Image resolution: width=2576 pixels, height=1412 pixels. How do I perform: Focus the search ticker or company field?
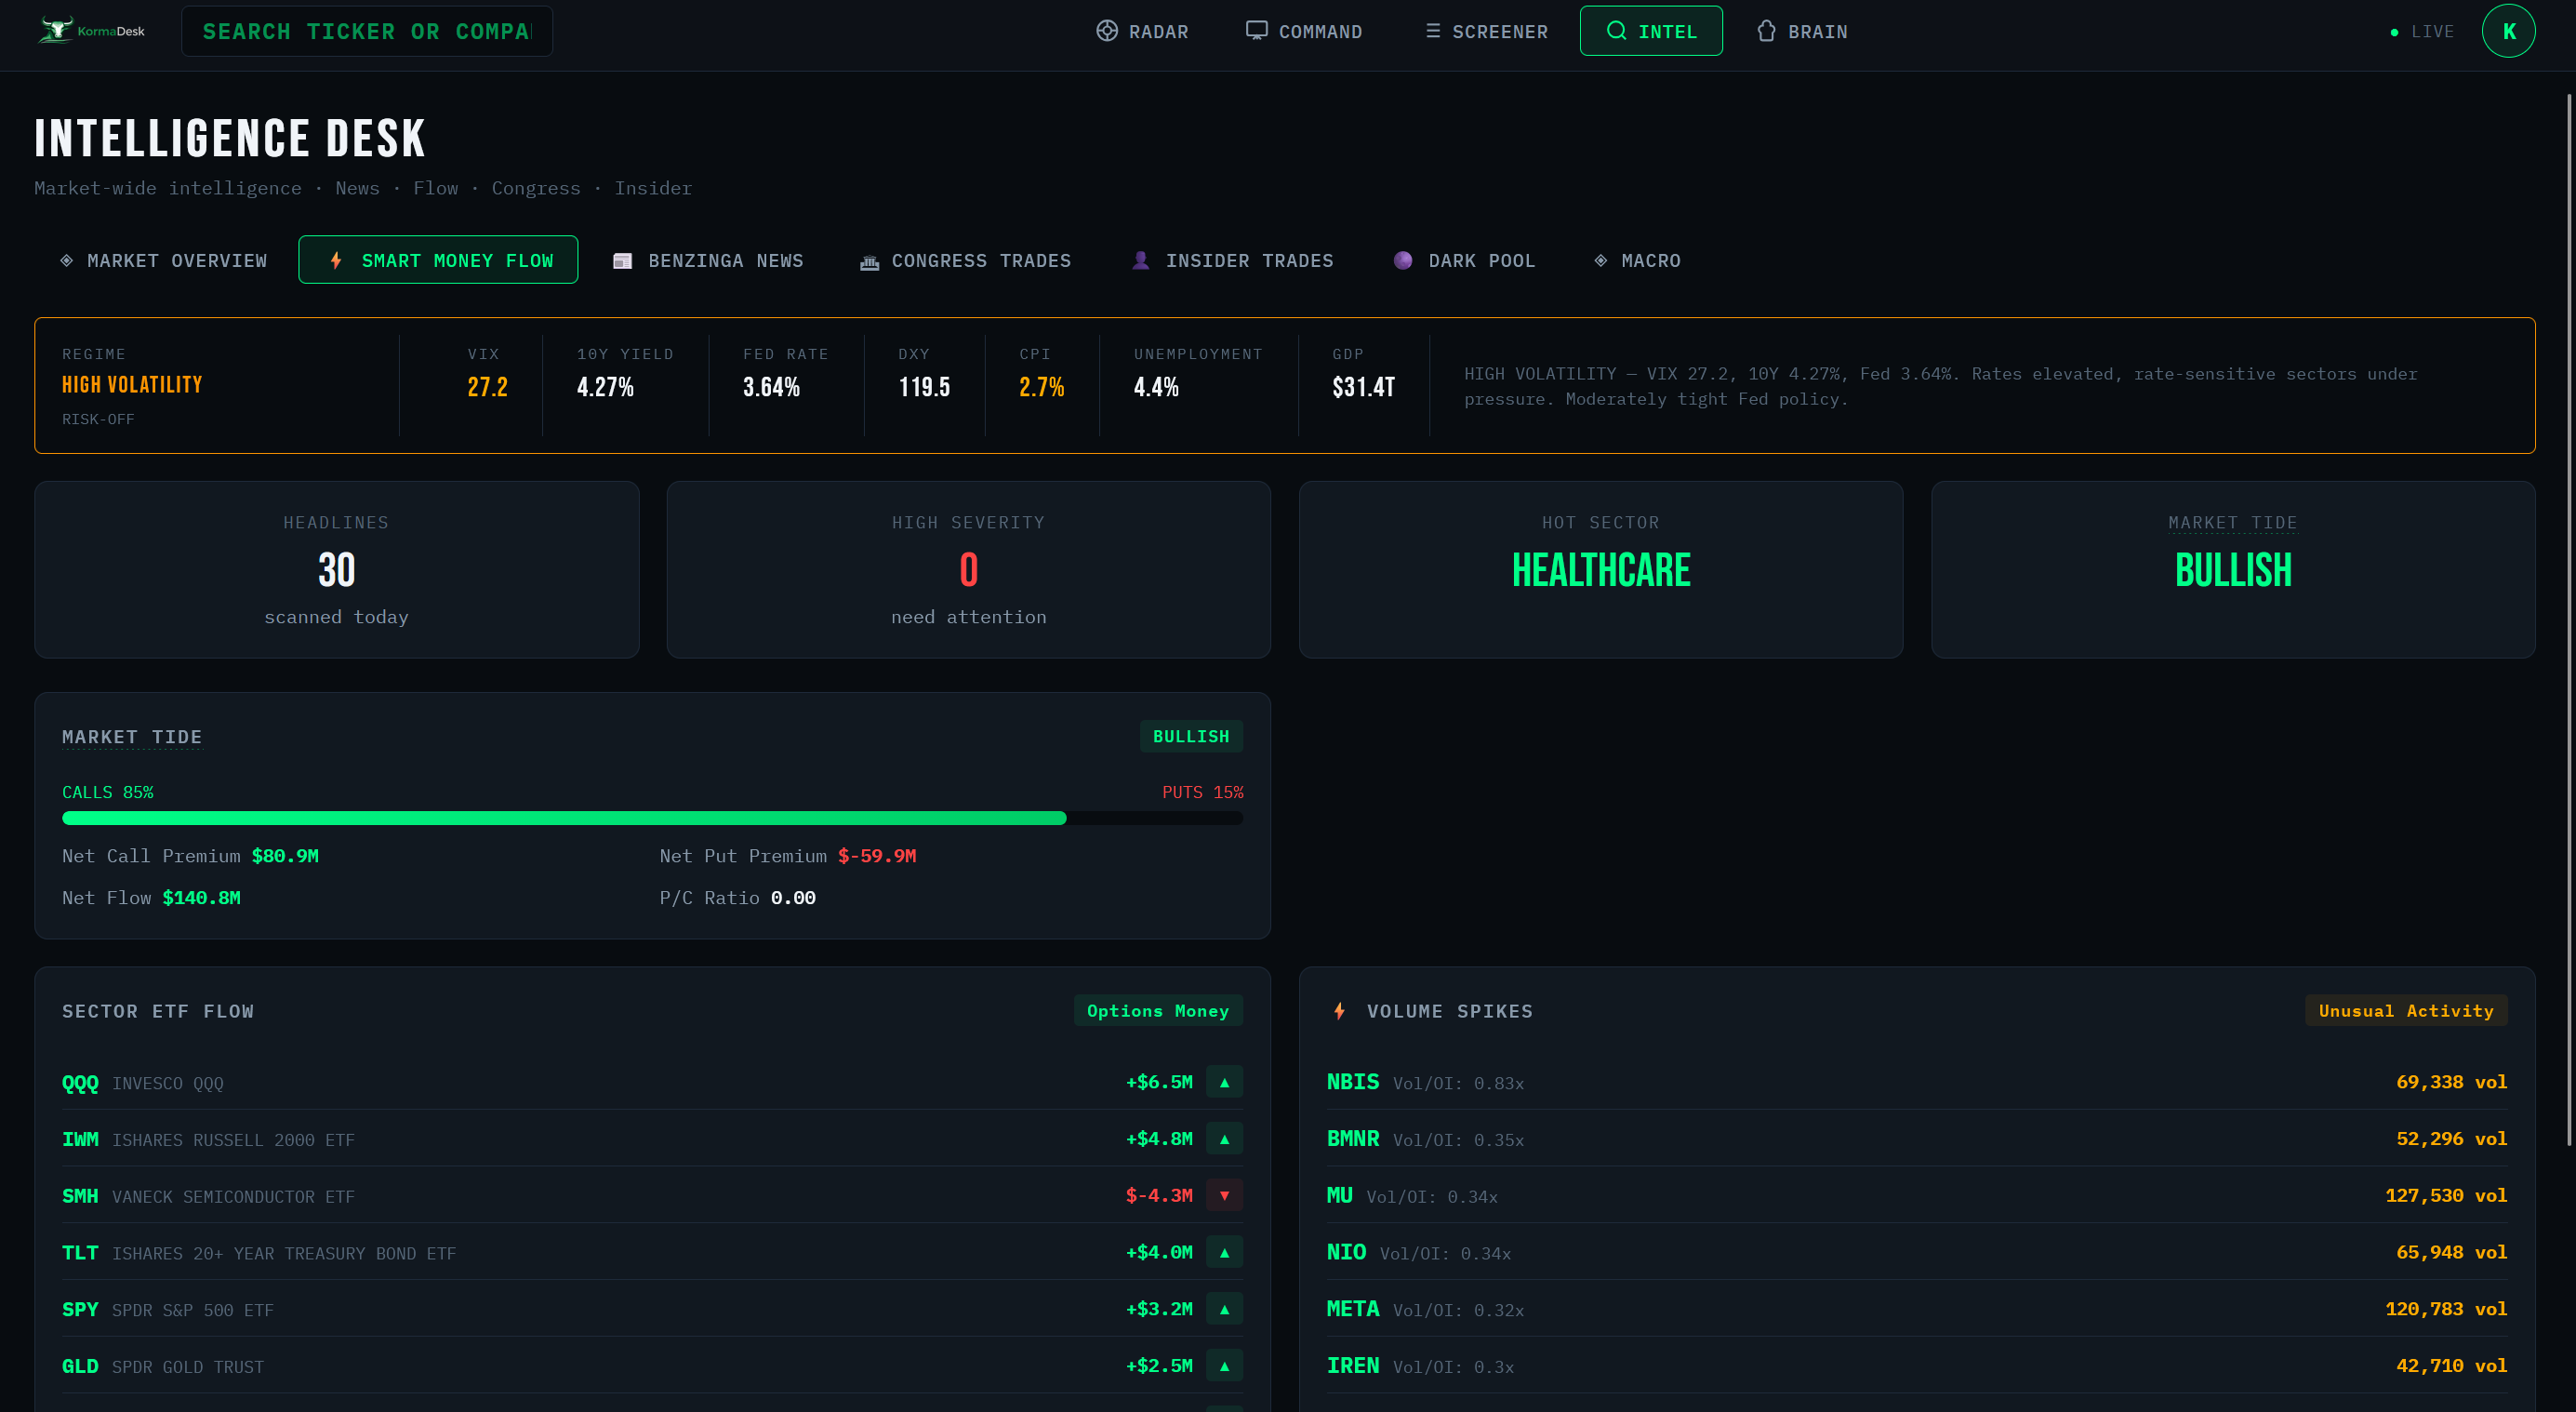pyautogui.click(x=366, y=32)
